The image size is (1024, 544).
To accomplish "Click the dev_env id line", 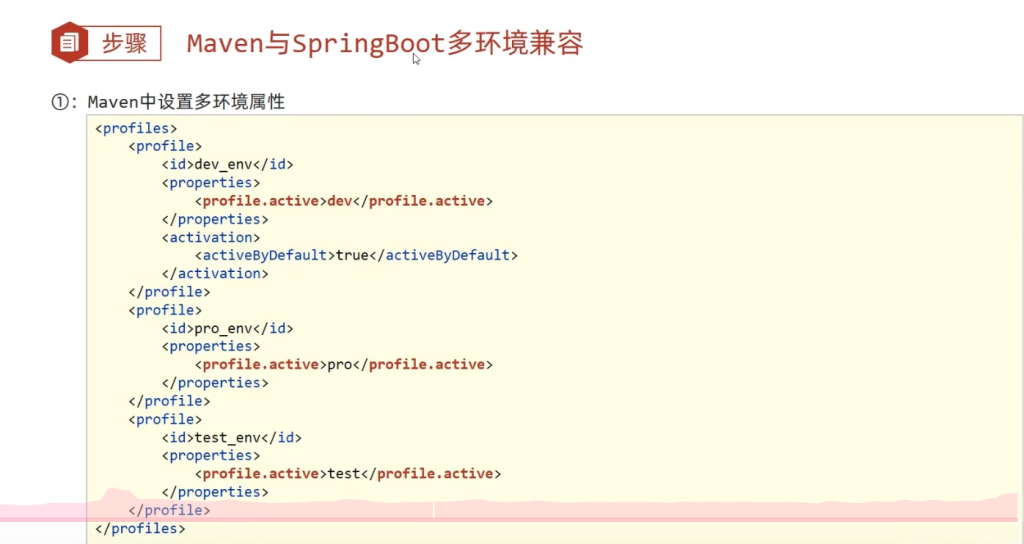I will click(228, 164).
